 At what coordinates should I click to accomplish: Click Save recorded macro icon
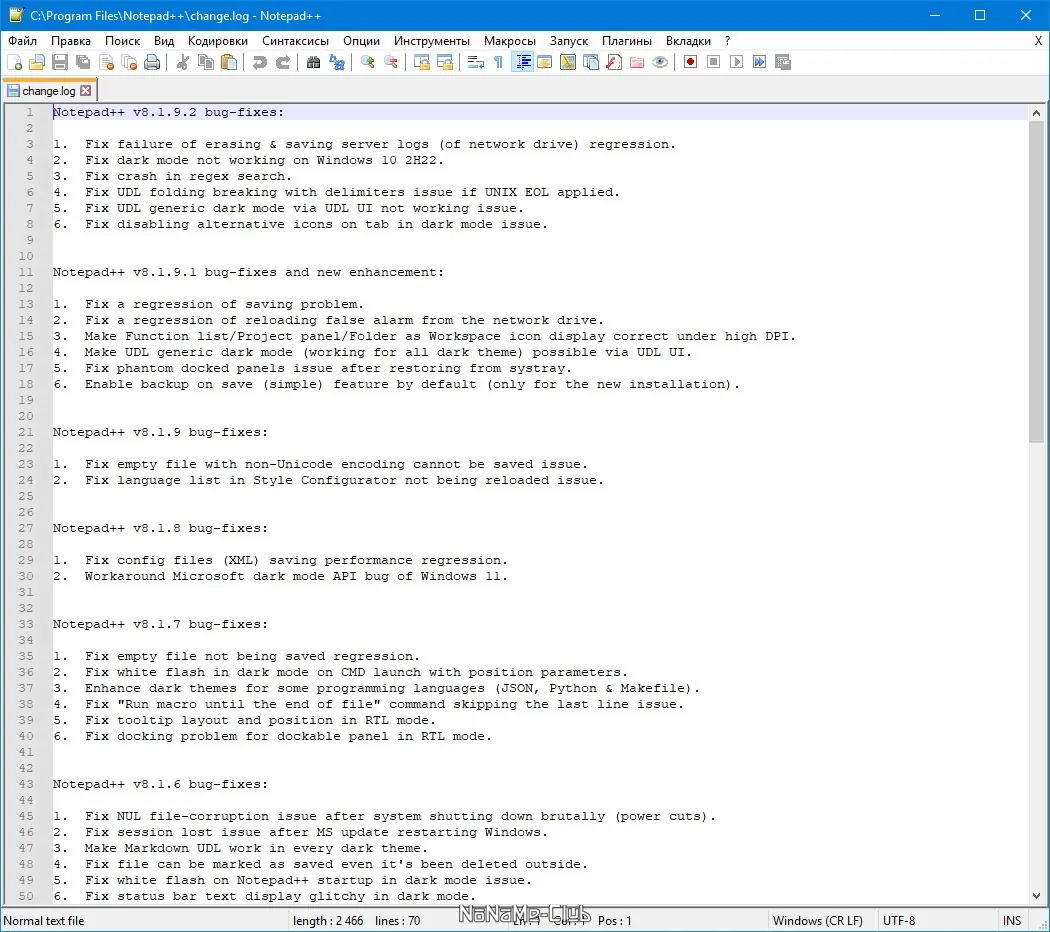tap(783, 62)
